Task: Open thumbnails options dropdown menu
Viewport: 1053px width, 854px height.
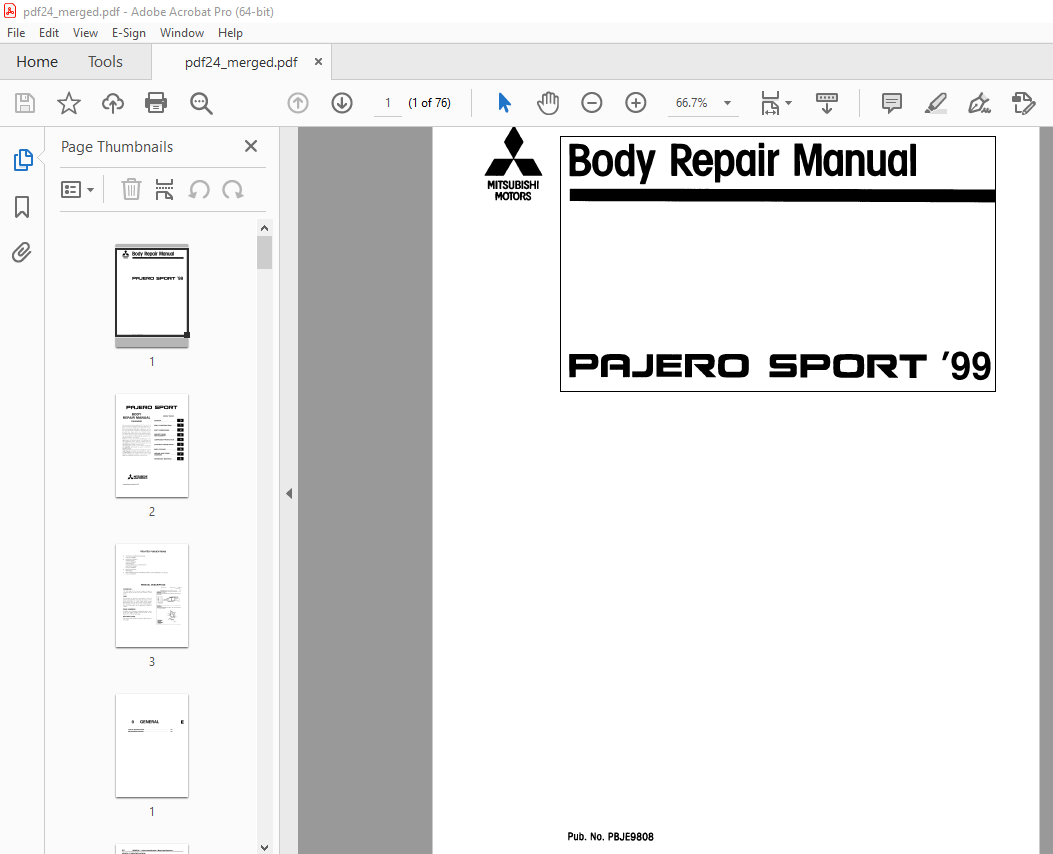Action: [77, 189]
